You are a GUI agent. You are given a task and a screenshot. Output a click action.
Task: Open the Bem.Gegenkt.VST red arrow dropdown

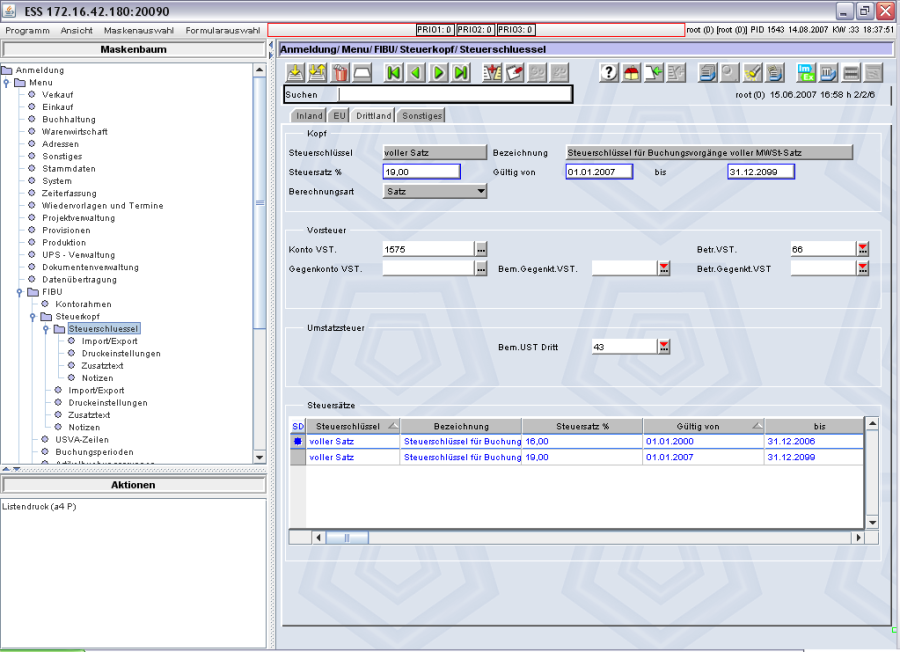tap(664, 269)
